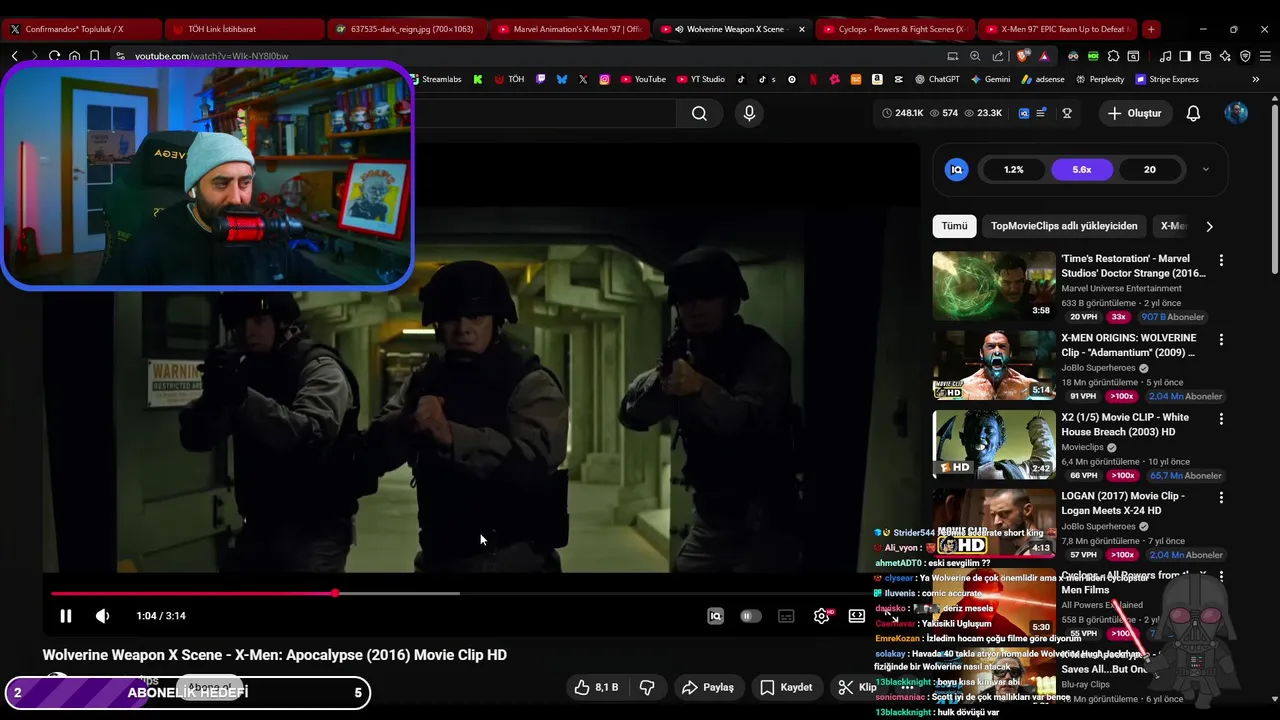
Task: Switch to Cyclops Powers & Fight Scenes tab
Action: coord(895,29)
